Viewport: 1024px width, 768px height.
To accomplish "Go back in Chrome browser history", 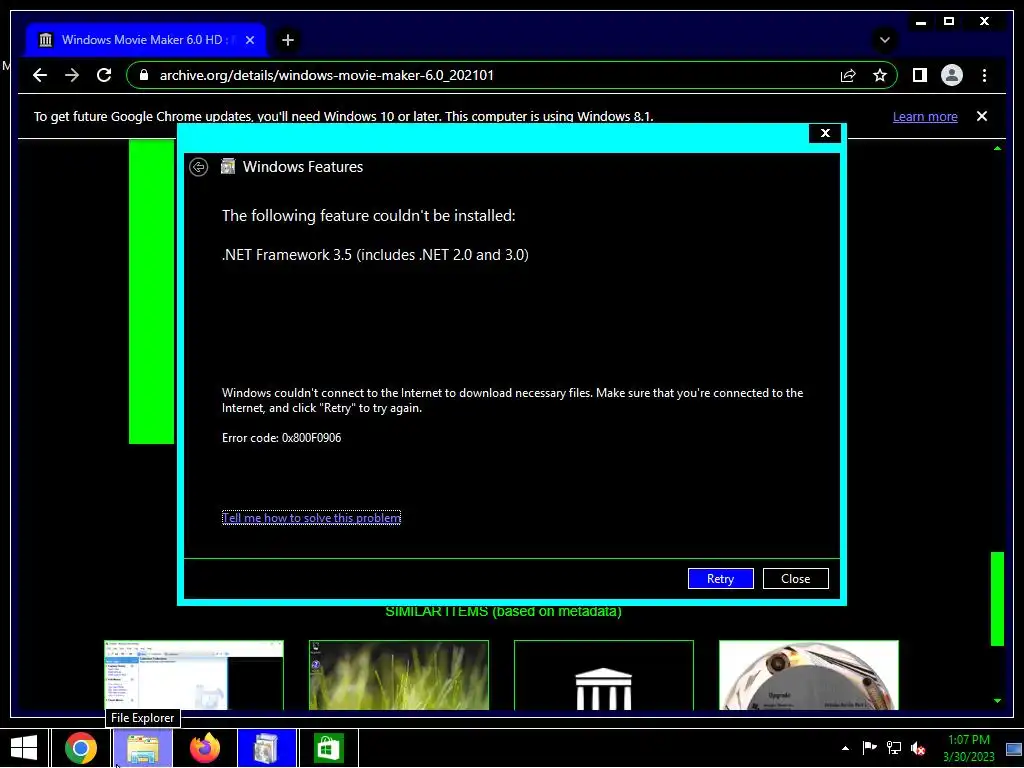I will pyautogui.click(x=40, y=75).
